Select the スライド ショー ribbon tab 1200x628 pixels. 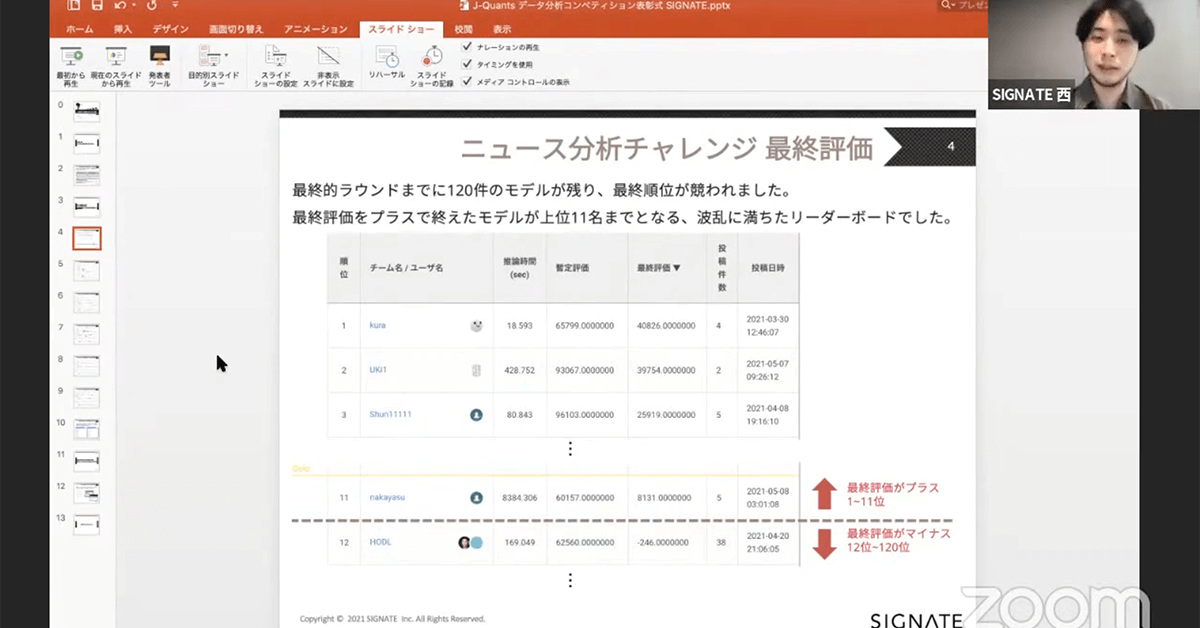(x=400, y=29)
